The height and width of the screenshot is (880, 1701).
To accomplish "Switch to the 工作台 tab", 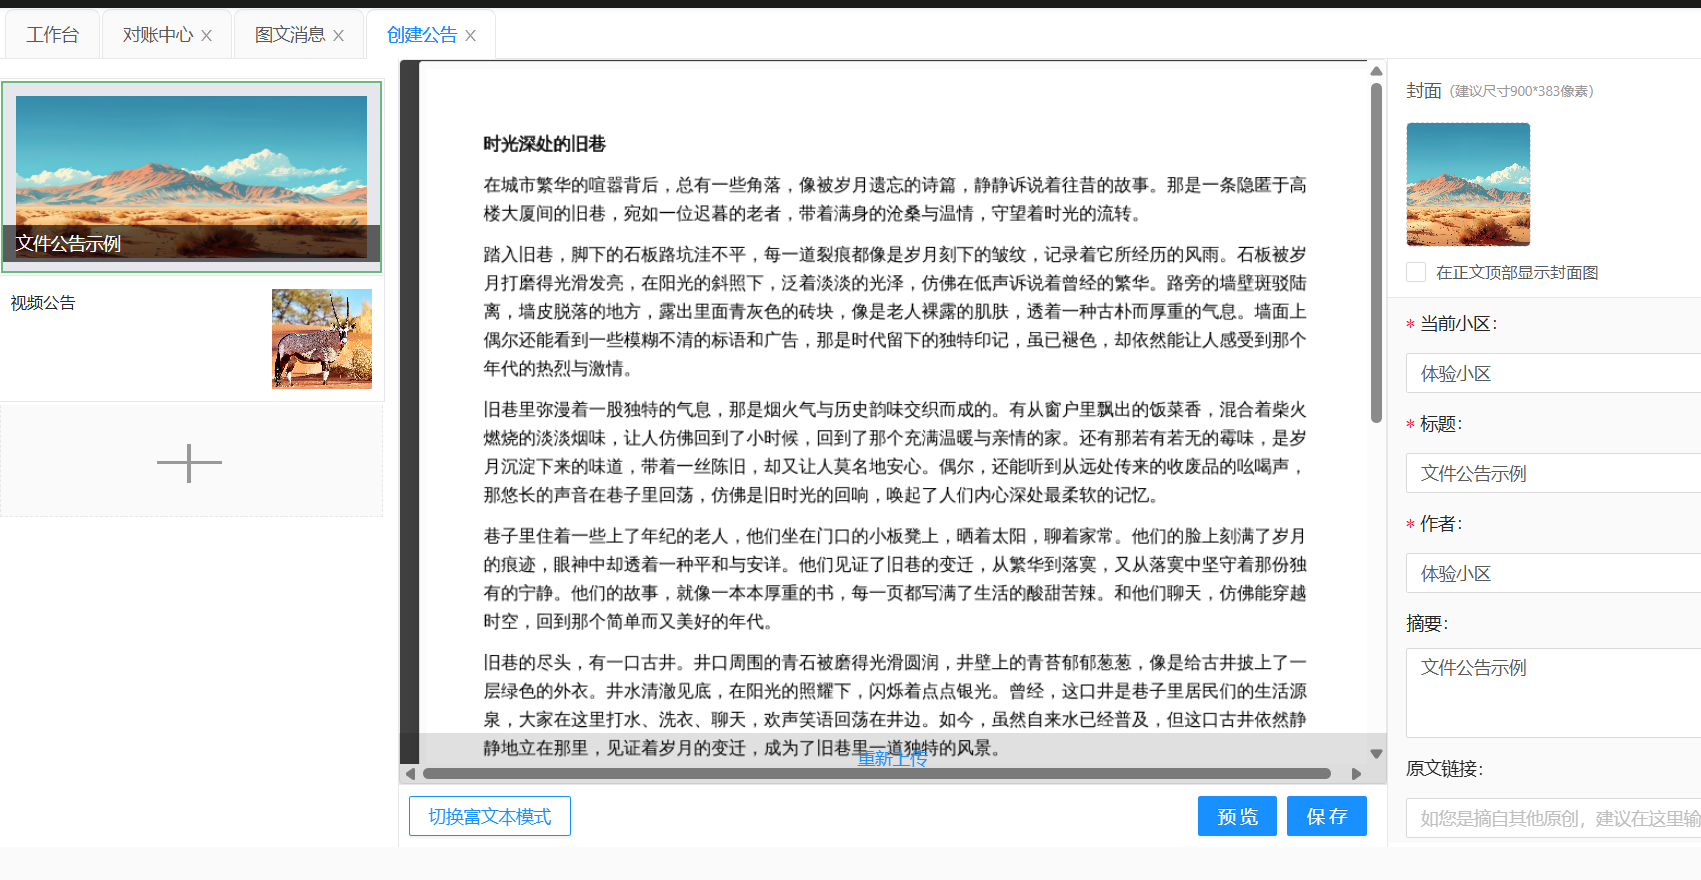I will [x=52, y=35].
